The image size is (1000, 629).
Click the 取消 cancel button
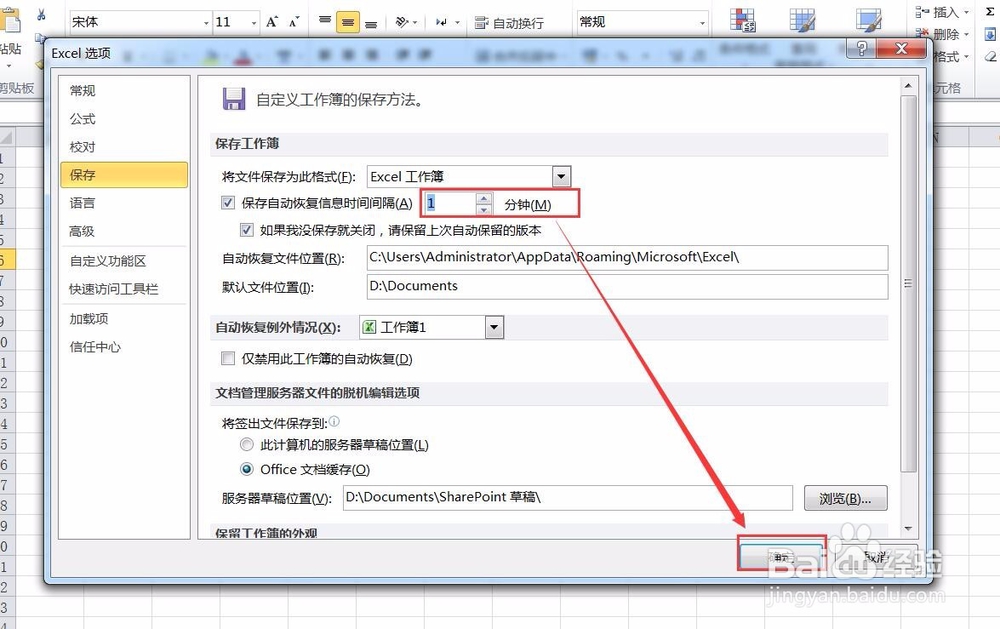[x=878, y=556]
